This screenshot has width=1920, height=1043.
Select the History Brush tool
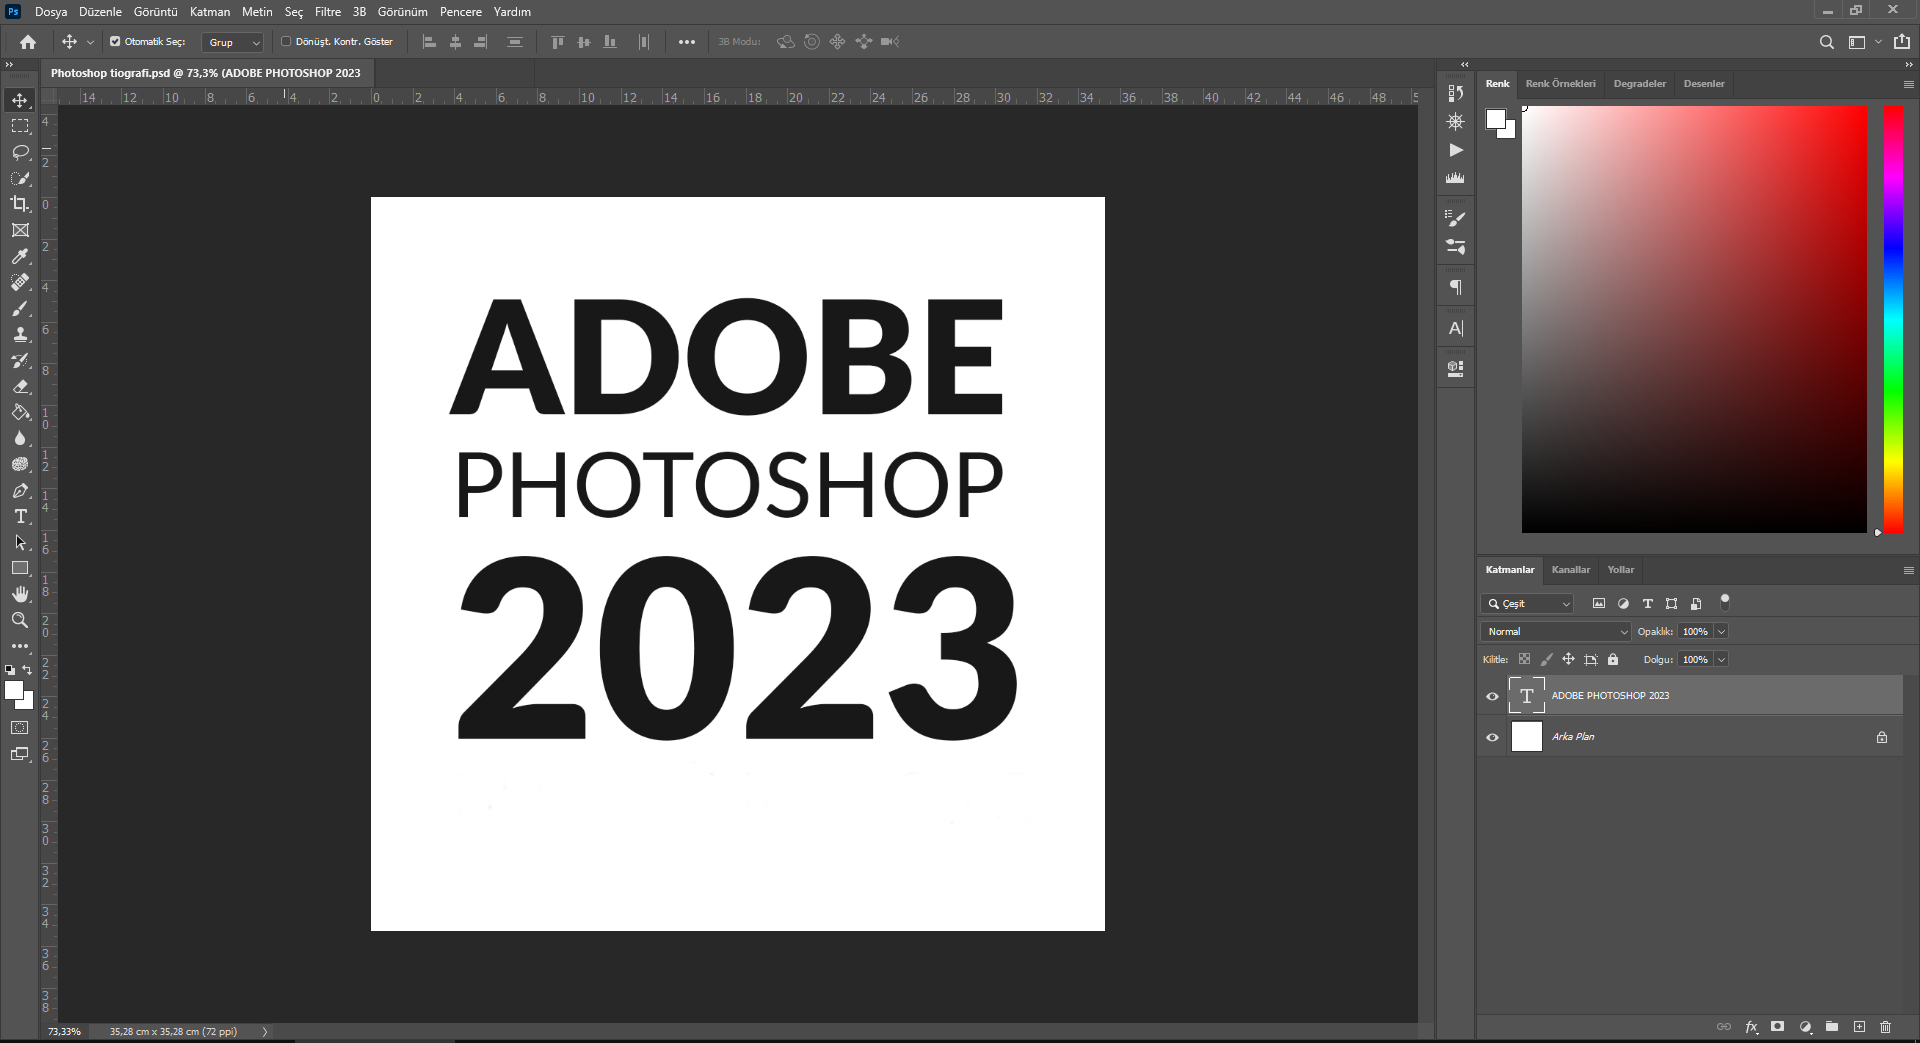(20, 360)
